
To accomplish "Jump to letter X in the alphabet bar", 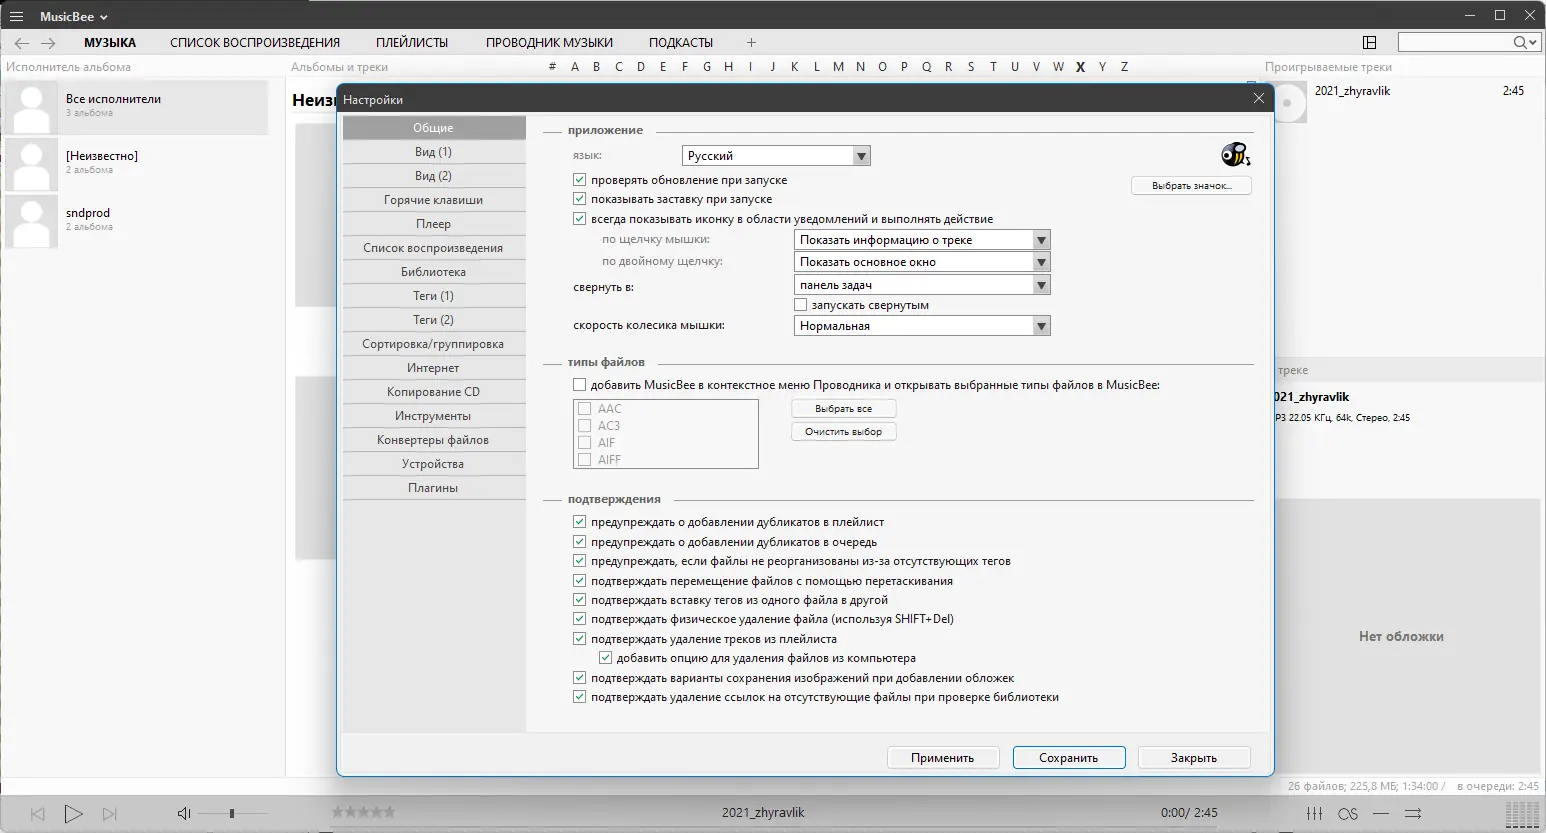I will [1080, 67].
